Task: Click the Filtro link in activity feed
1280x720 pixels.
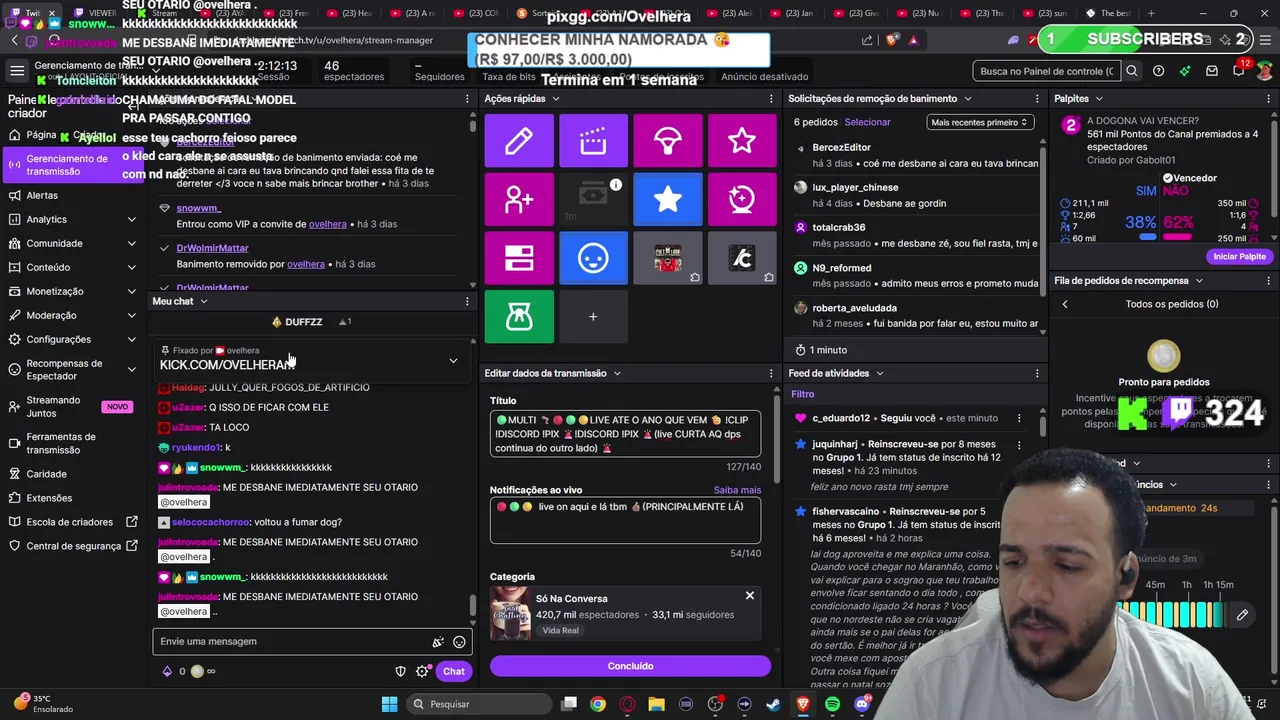Action: (803, 394)
